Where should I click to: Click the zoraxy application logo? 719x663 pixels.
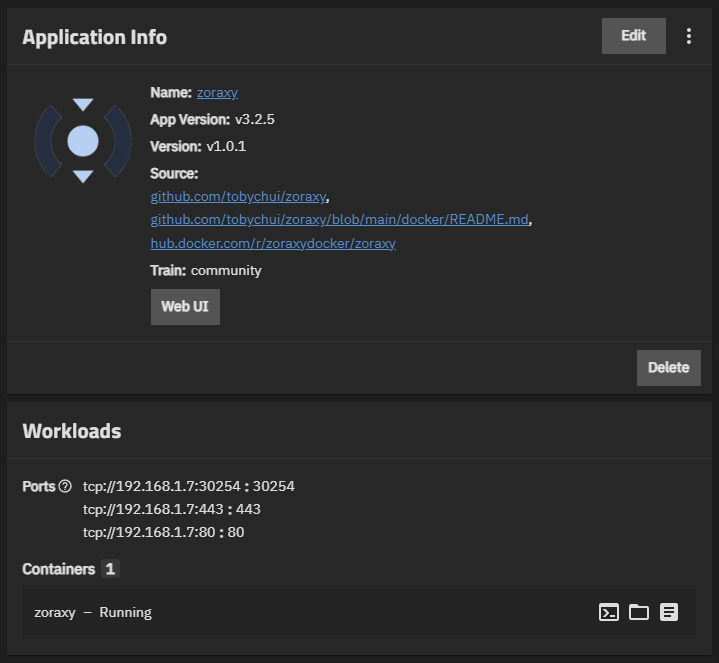[x=83, y=141]
